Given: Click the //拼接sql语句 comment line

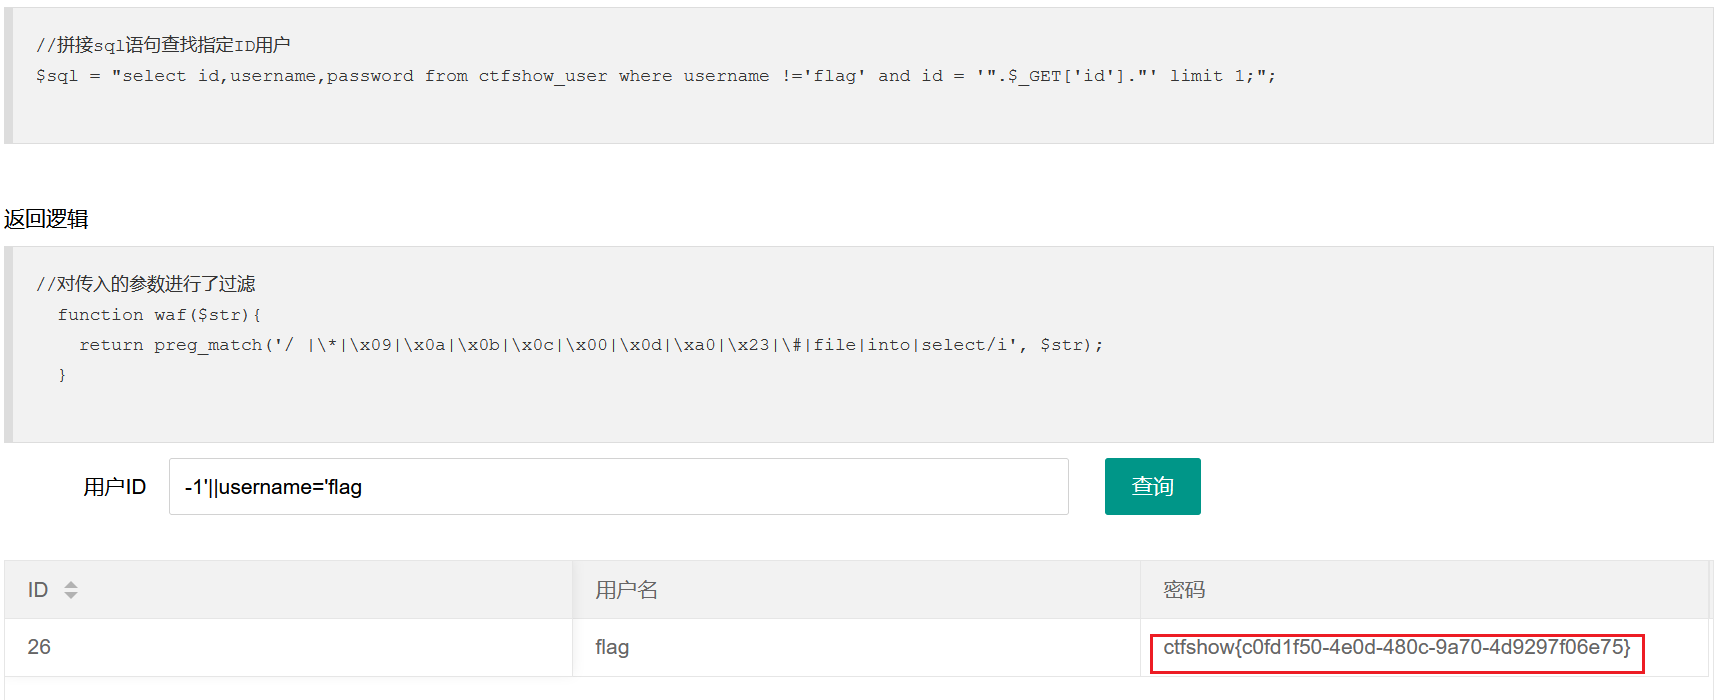Looking at the screenshot, I should click(163, 45).
